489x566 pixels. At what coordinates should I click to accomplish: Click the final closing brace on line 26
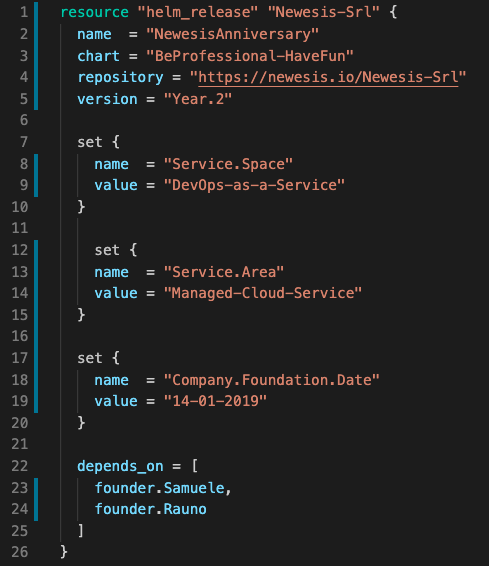(x=64, y=552)
